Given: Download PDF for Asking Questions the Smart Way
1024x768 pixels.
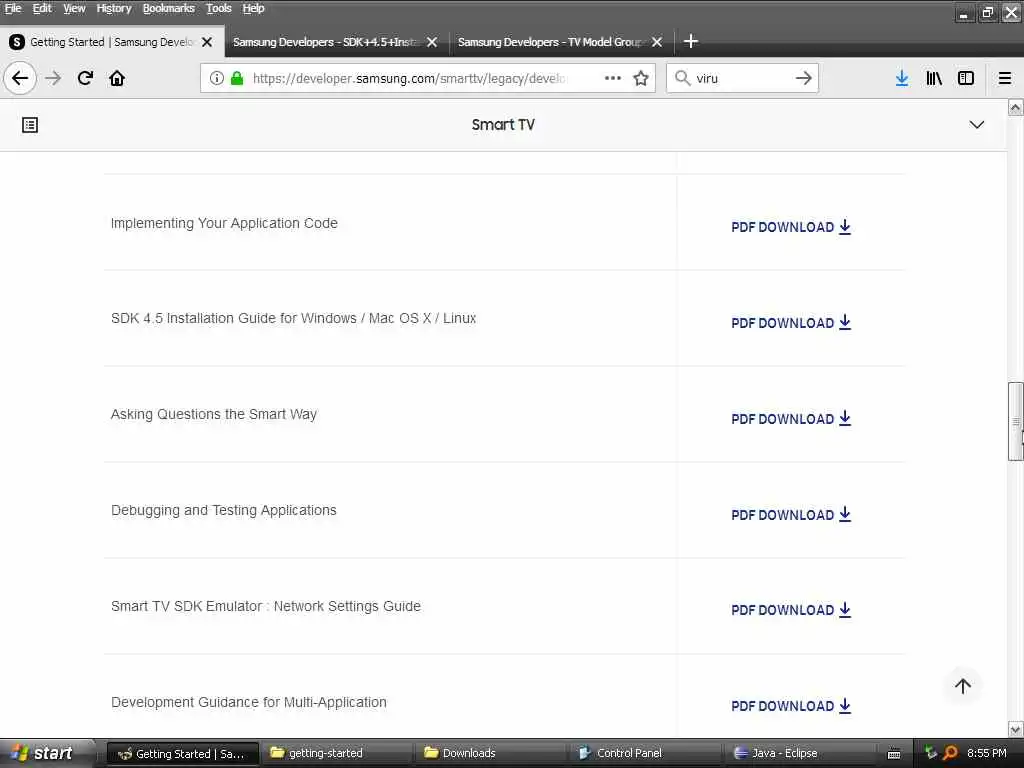Looking at the screenshot, I should (791, 419).
